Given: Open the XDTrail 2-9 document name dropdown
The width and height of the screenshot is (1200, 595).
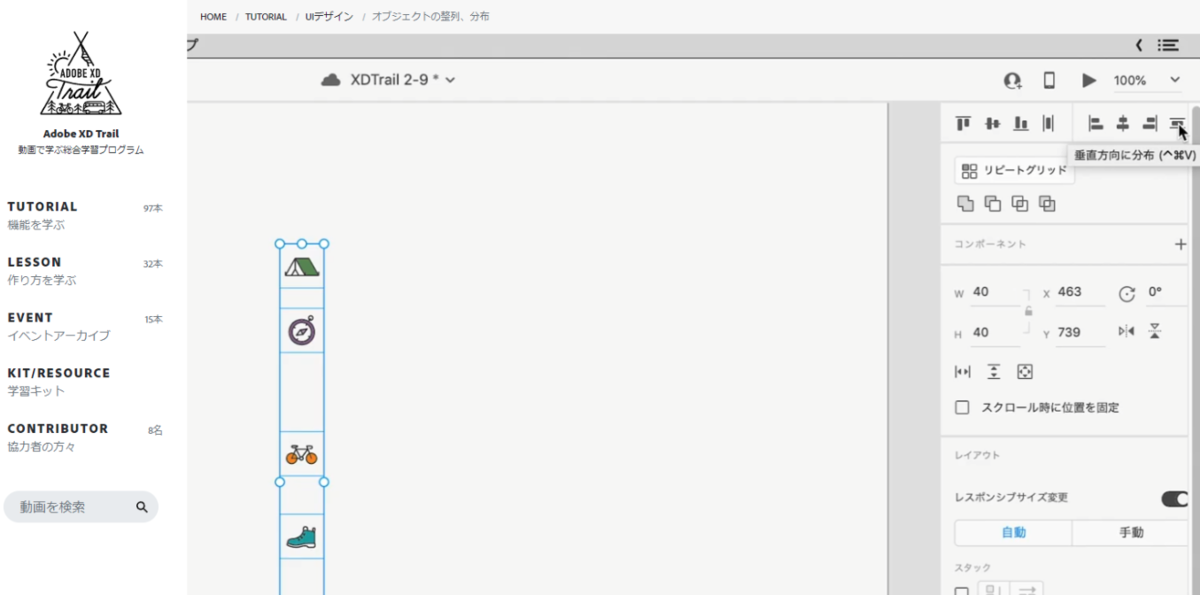Looking at the screenshot, I should (388, 79).
